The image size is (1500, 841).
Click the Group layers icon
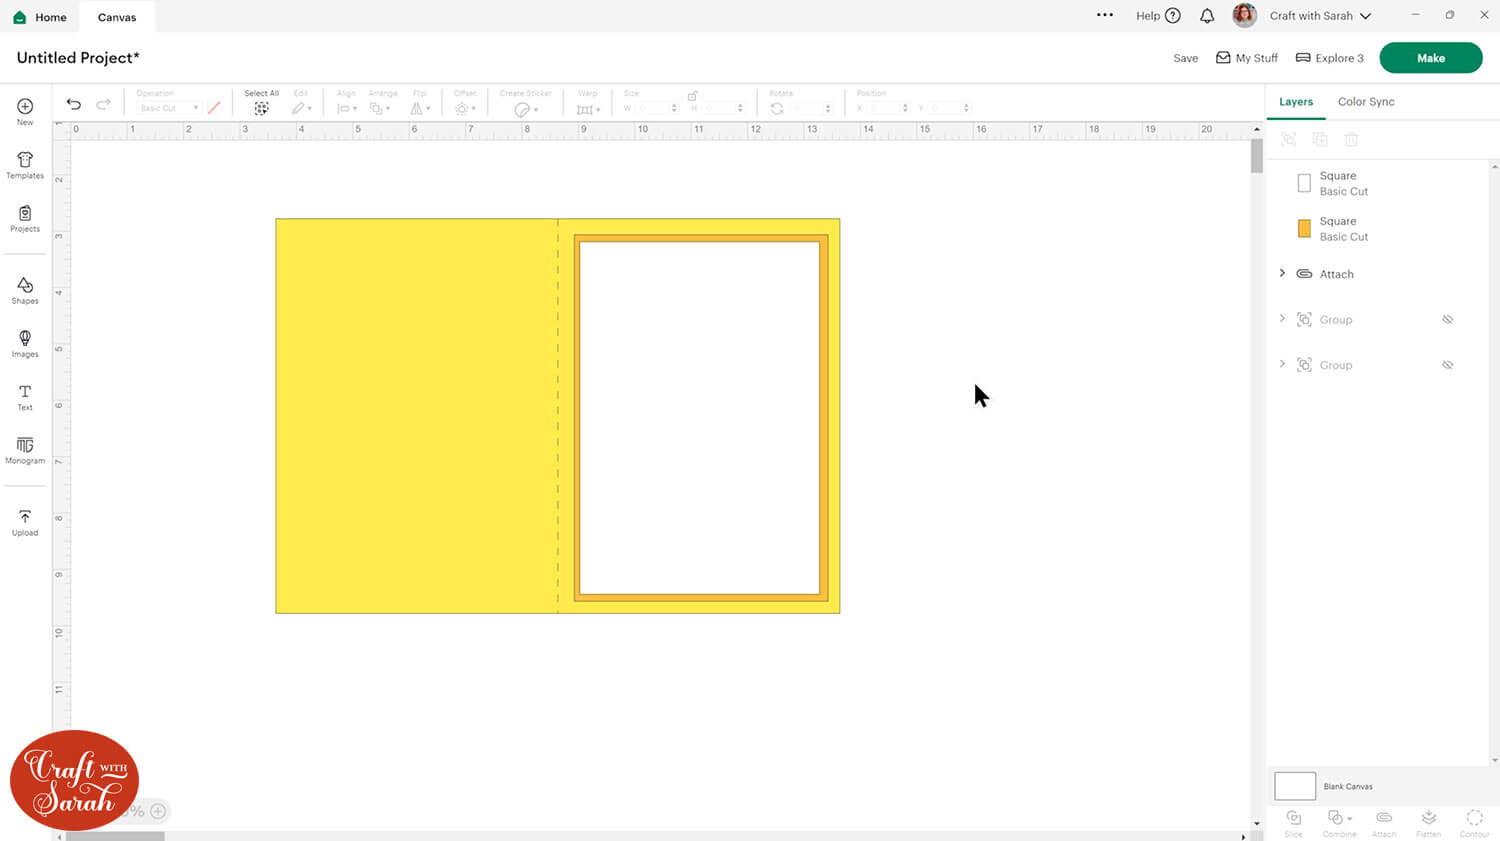coord(1289,139)
